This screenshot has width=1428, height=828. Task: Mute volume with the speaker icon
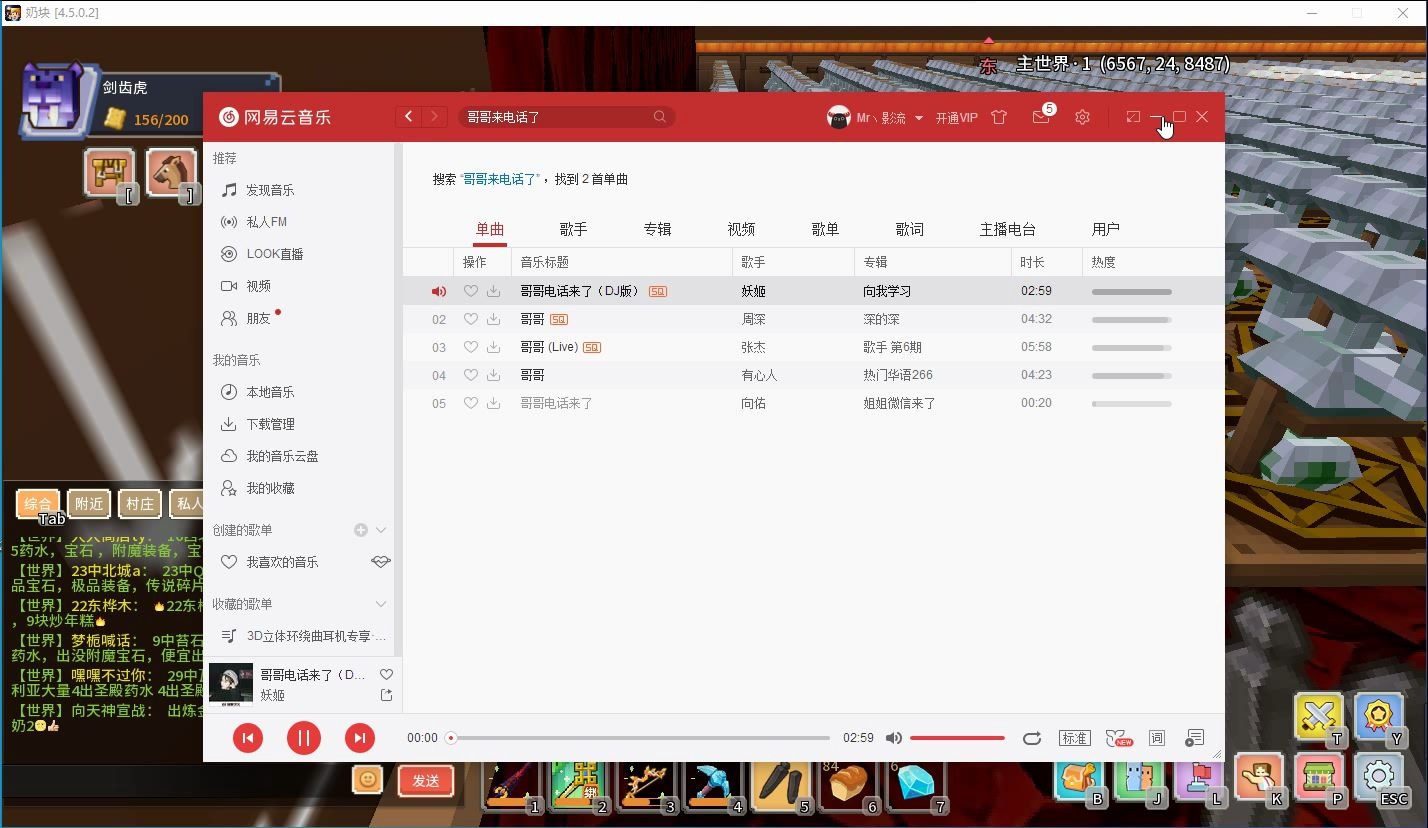pyautogui.click(x=894, y=738)
